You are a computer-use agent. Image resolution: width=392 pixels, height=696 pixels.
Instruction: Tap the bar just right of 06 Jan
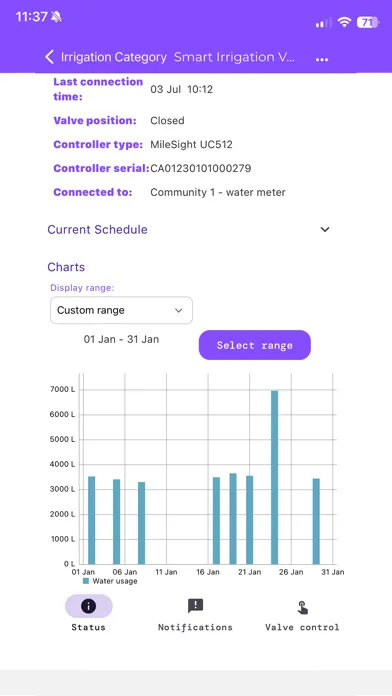coord(142,523)
